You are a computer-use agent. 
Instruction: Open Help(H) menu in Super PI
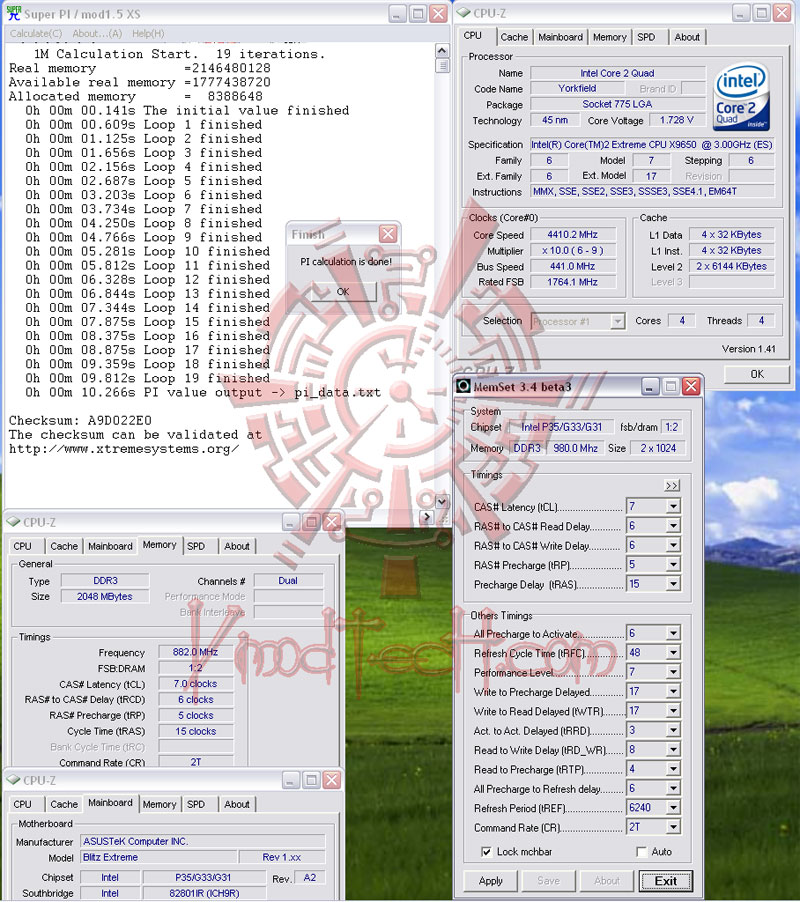(x=148, y=33)
